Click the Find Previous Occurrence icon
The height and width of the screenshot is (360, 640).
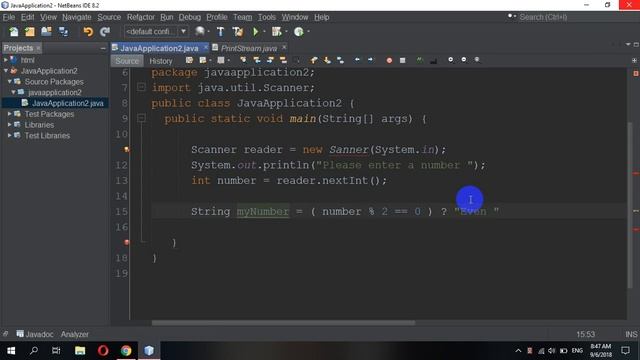pyautogui.click(x=257, y=60)
